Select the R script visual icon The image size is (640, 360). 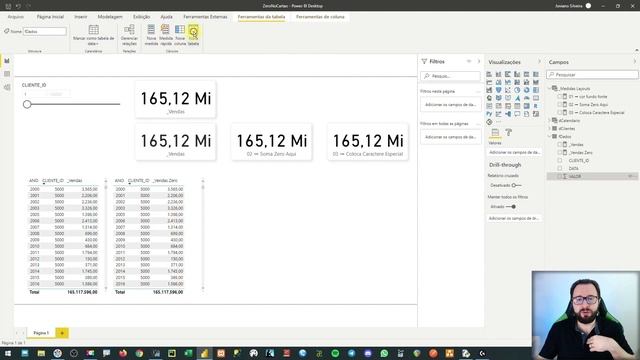[536, 106]
